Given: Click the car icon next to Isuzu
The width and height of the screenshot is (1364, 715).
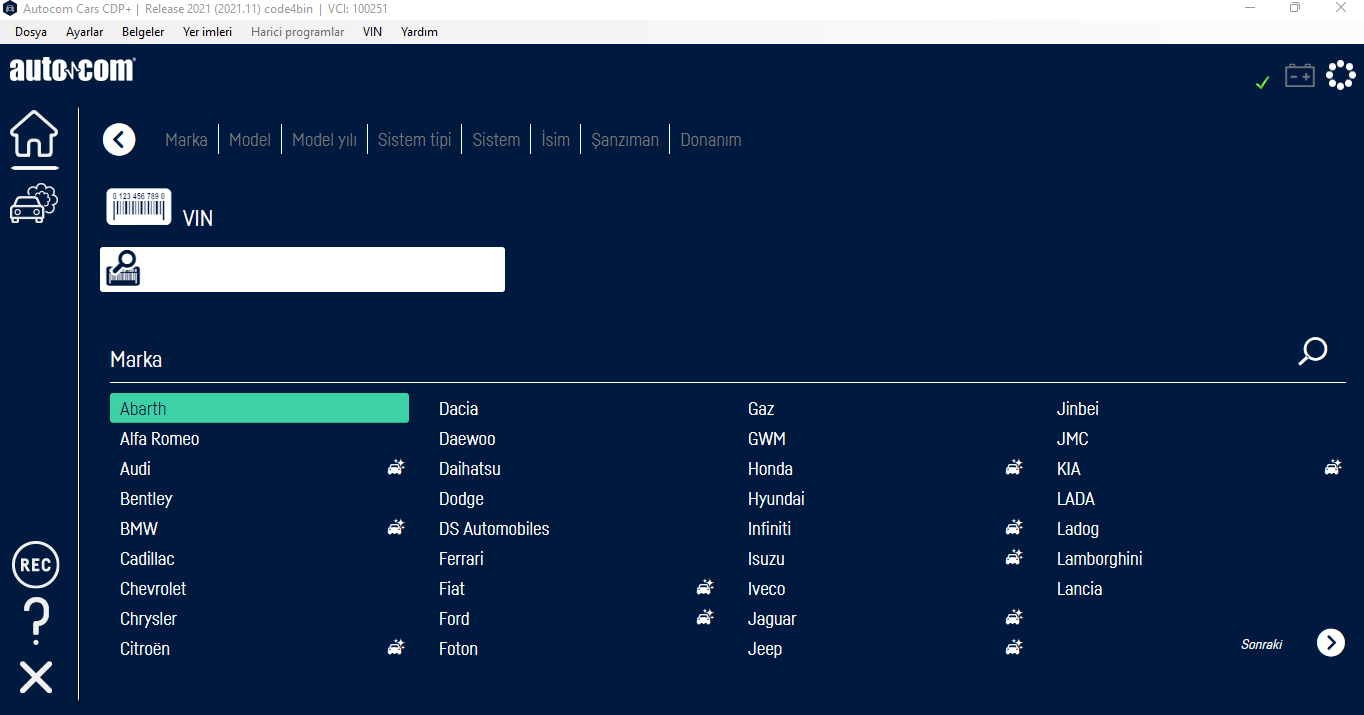Looking at the screenshot, I should 1014,557.
